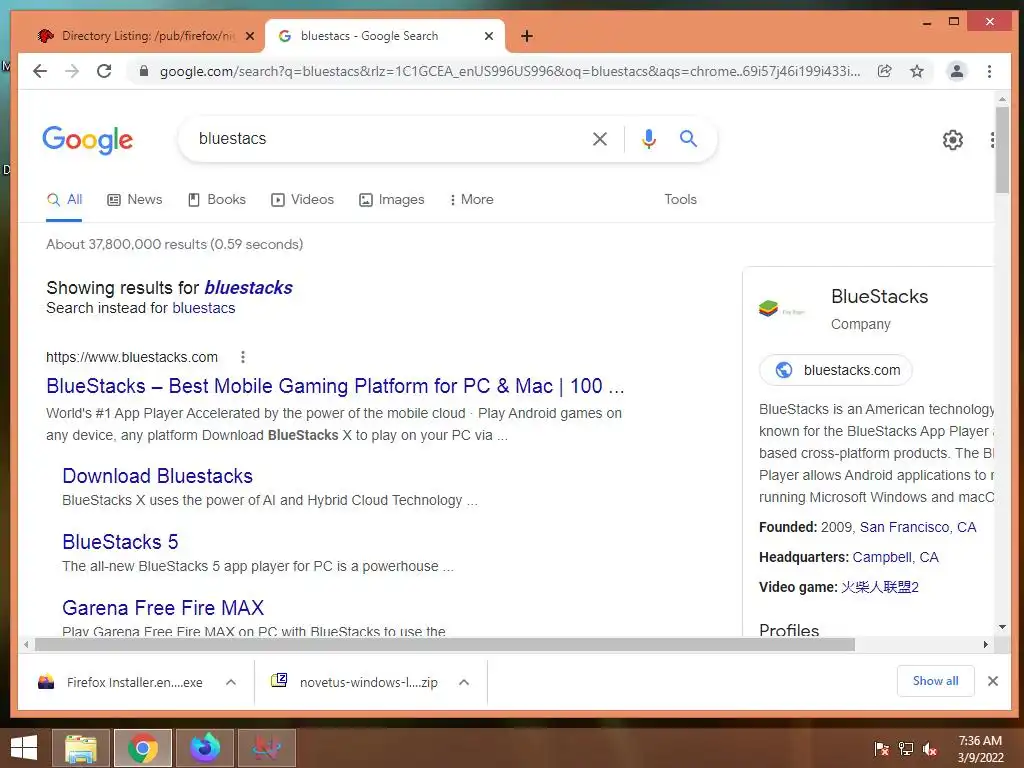Search instead for bluestacs
Screen dimensions: 1024x768
click(204, 308)
